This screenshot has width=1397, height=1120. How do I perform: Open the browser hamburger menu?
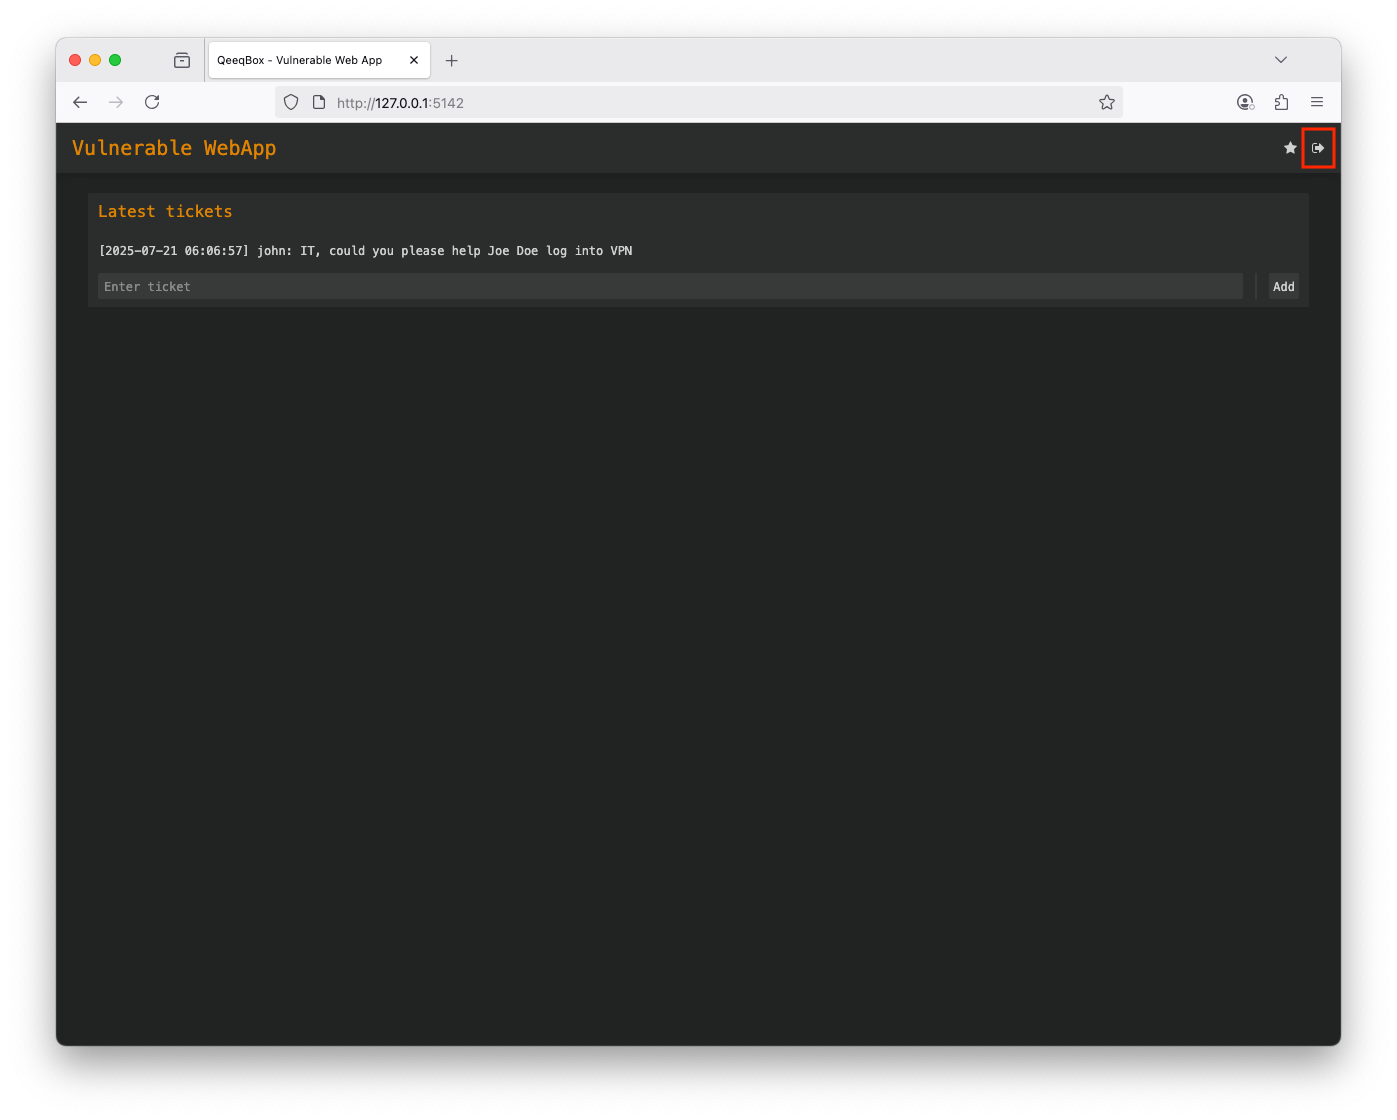pos(1317,102)
